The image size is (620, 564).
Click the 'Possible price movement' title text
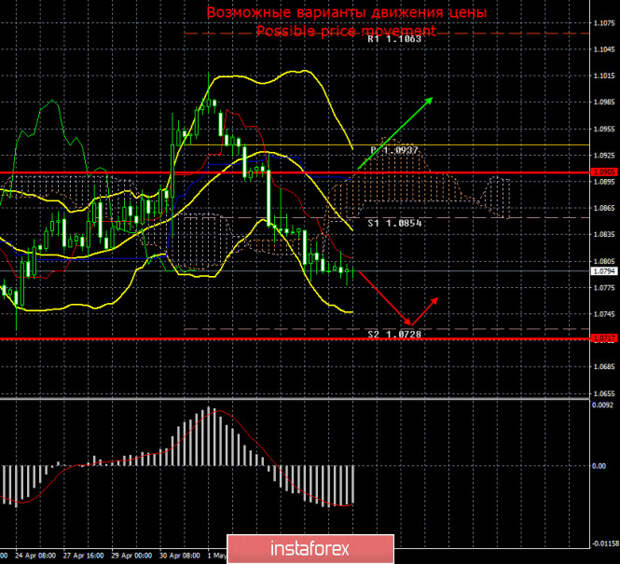tap(346, 30)
